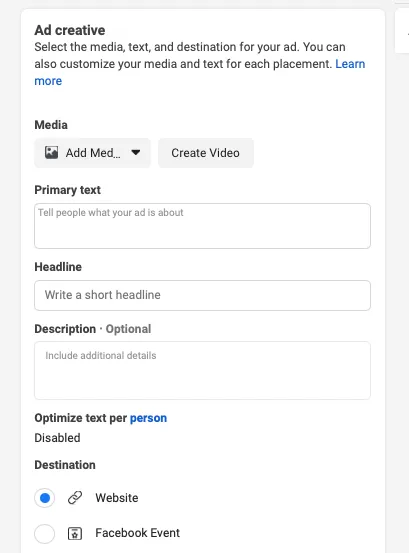The width and height of the screenshot is (409, 553).
Task: Click the image icon on Add Media
Action: [51, 153]
